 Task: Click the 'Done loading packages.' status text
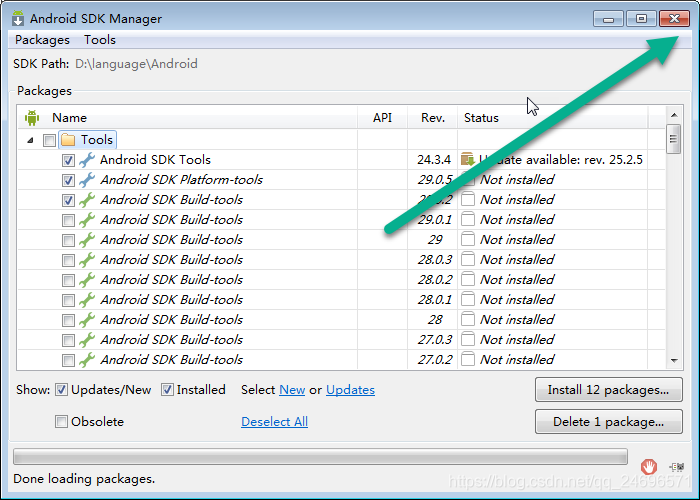(x=84, y=479)
